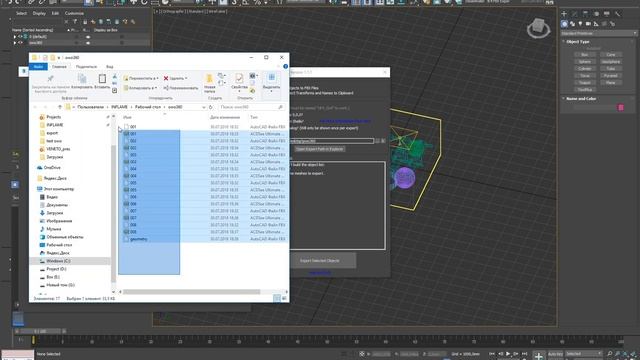
Task: Select the geometry file in the list
Action: click(138, 239)
